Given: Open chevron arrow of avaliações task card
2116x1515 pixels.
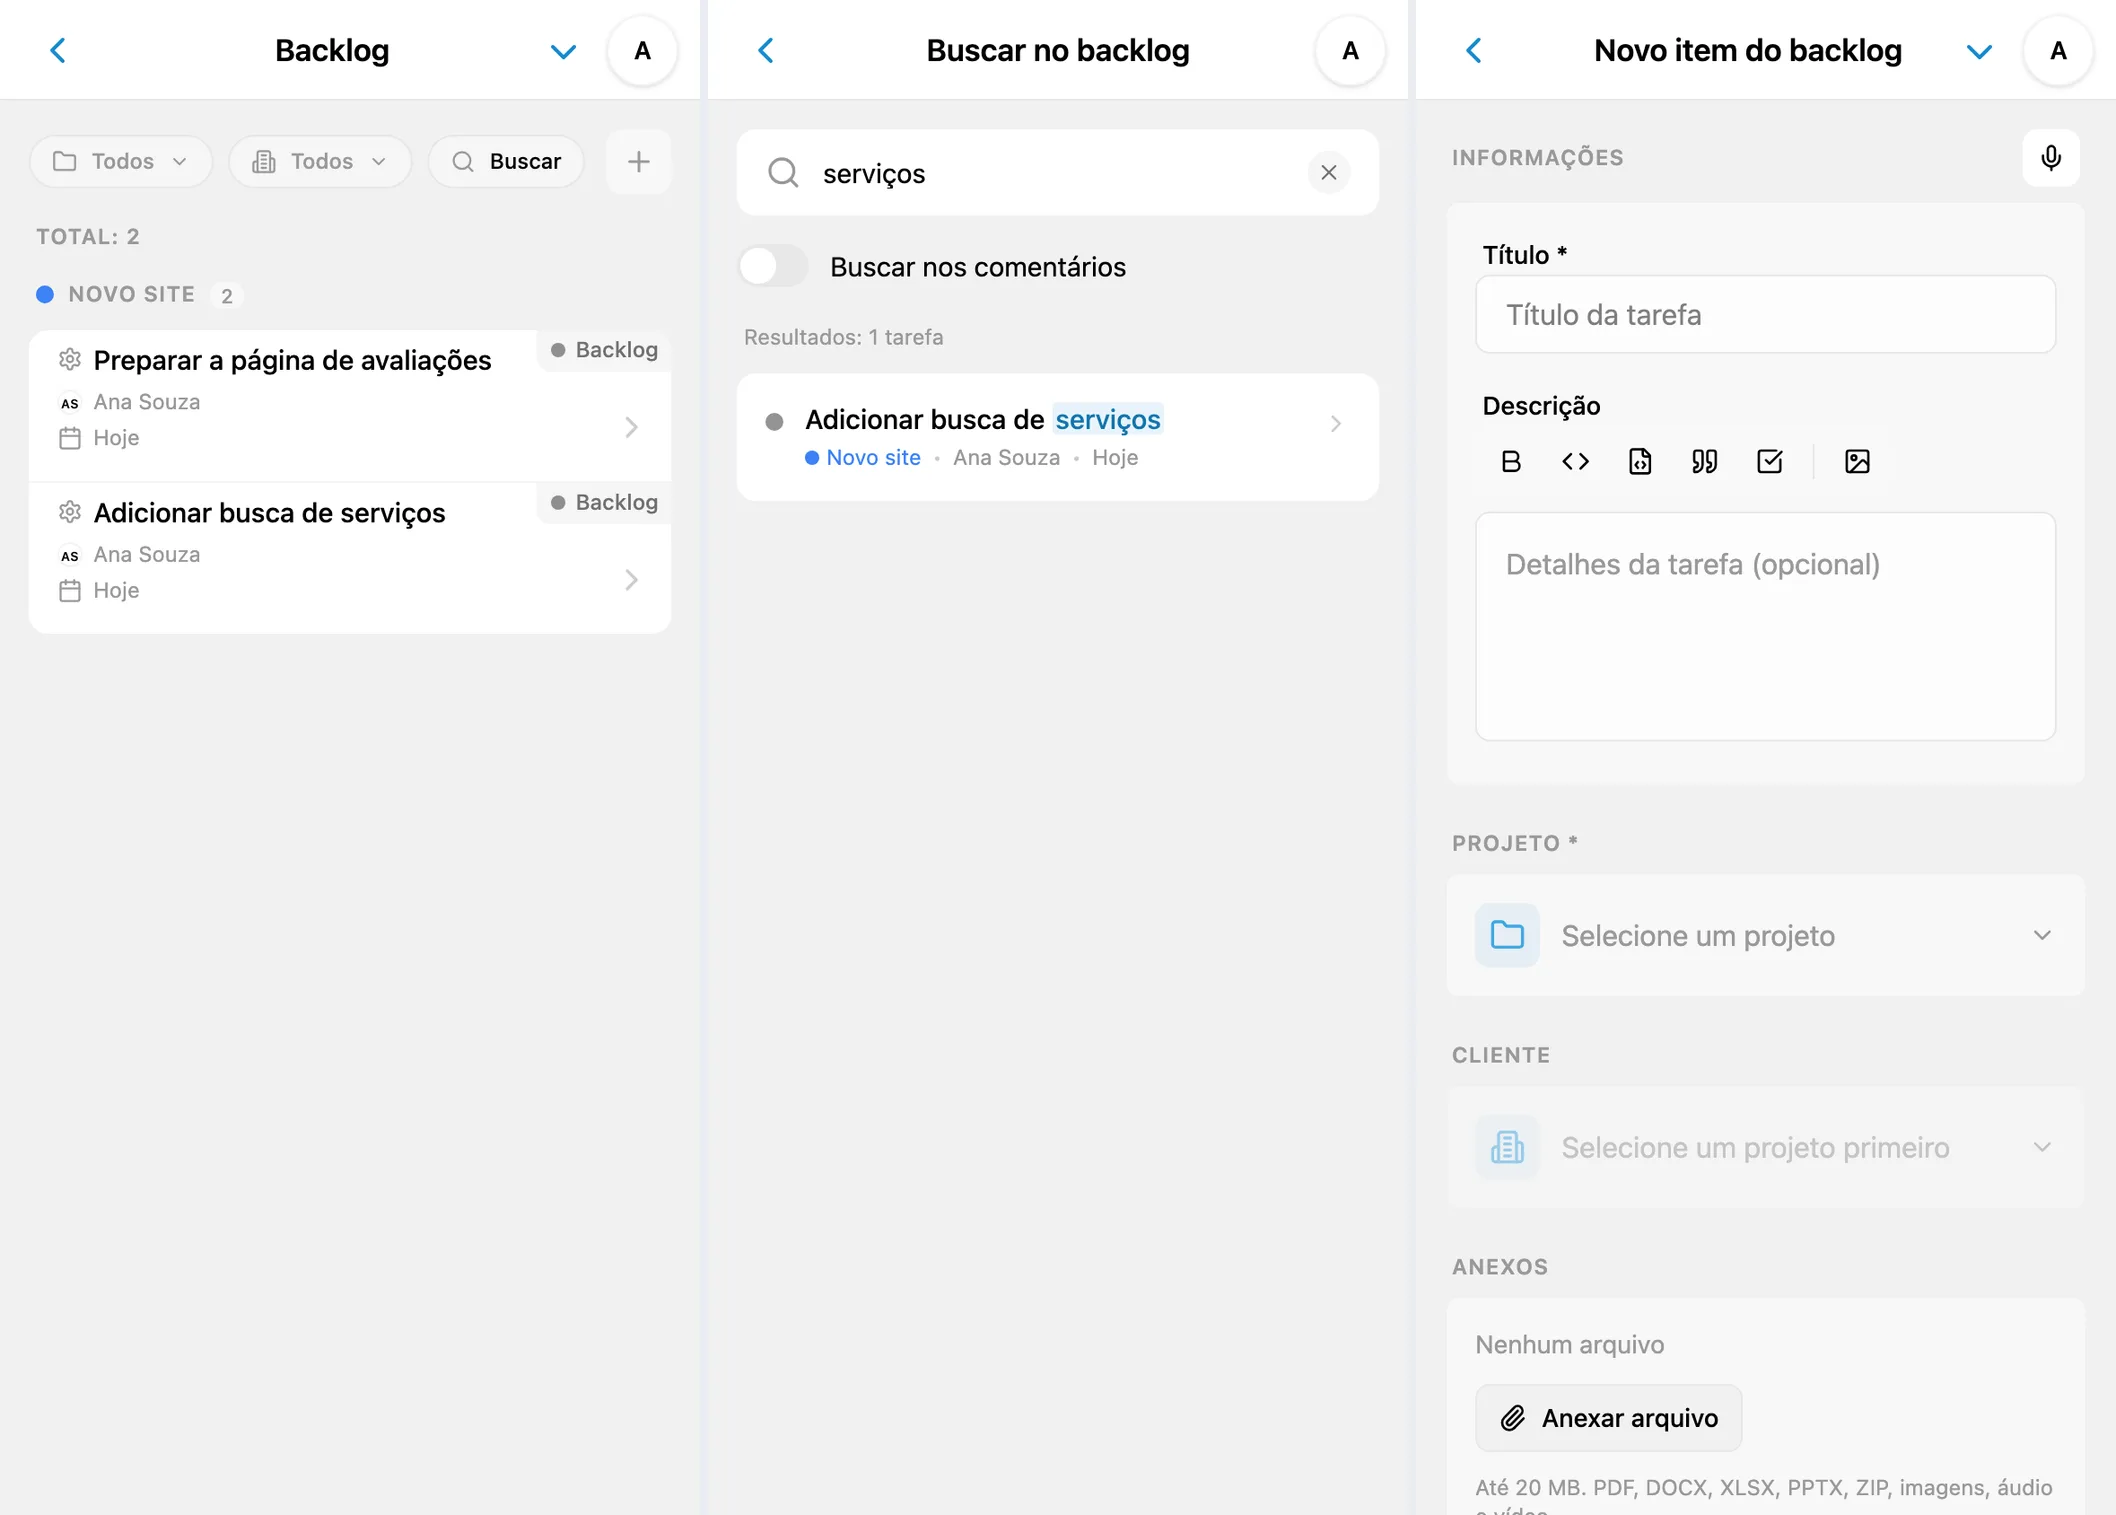Looking at the screenshot, I should click(631, 428).
